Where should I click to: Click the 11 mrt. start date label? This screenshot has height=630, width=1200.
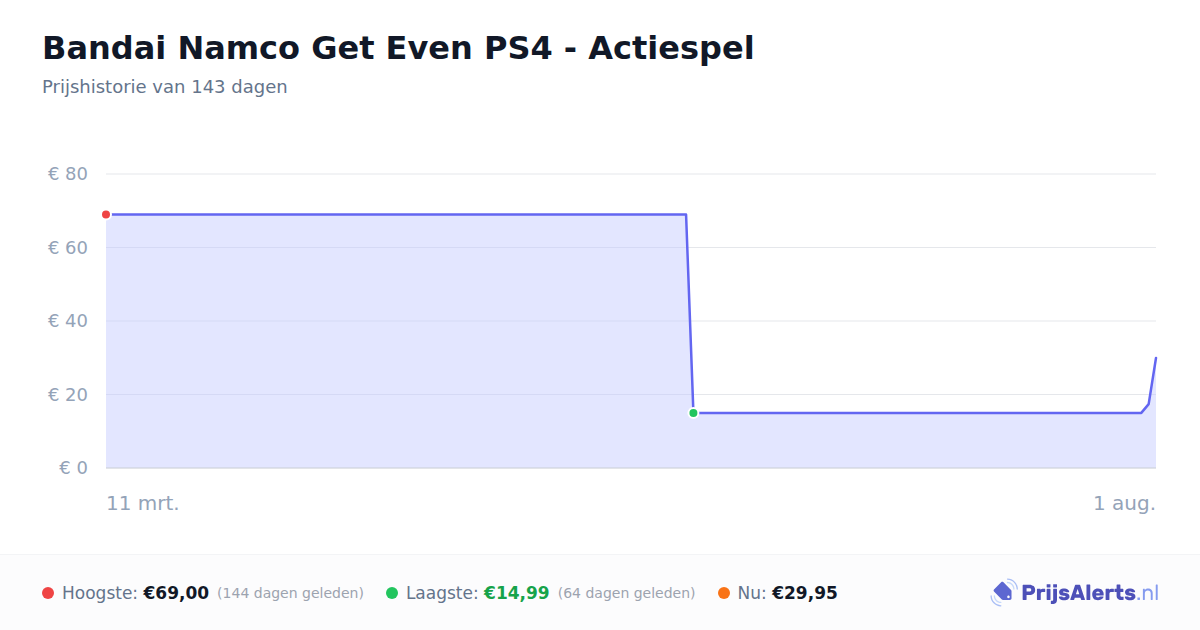143,504
